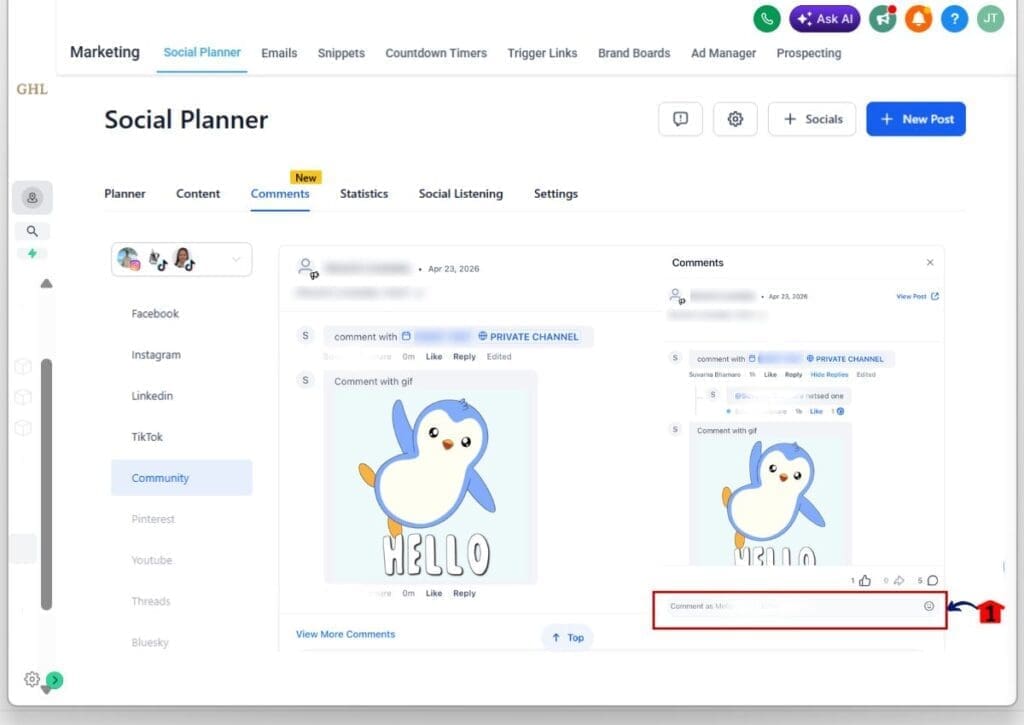Expand list with View More Comments
Viewport: 1024px width, 725px height.
(x=345, y=634)
